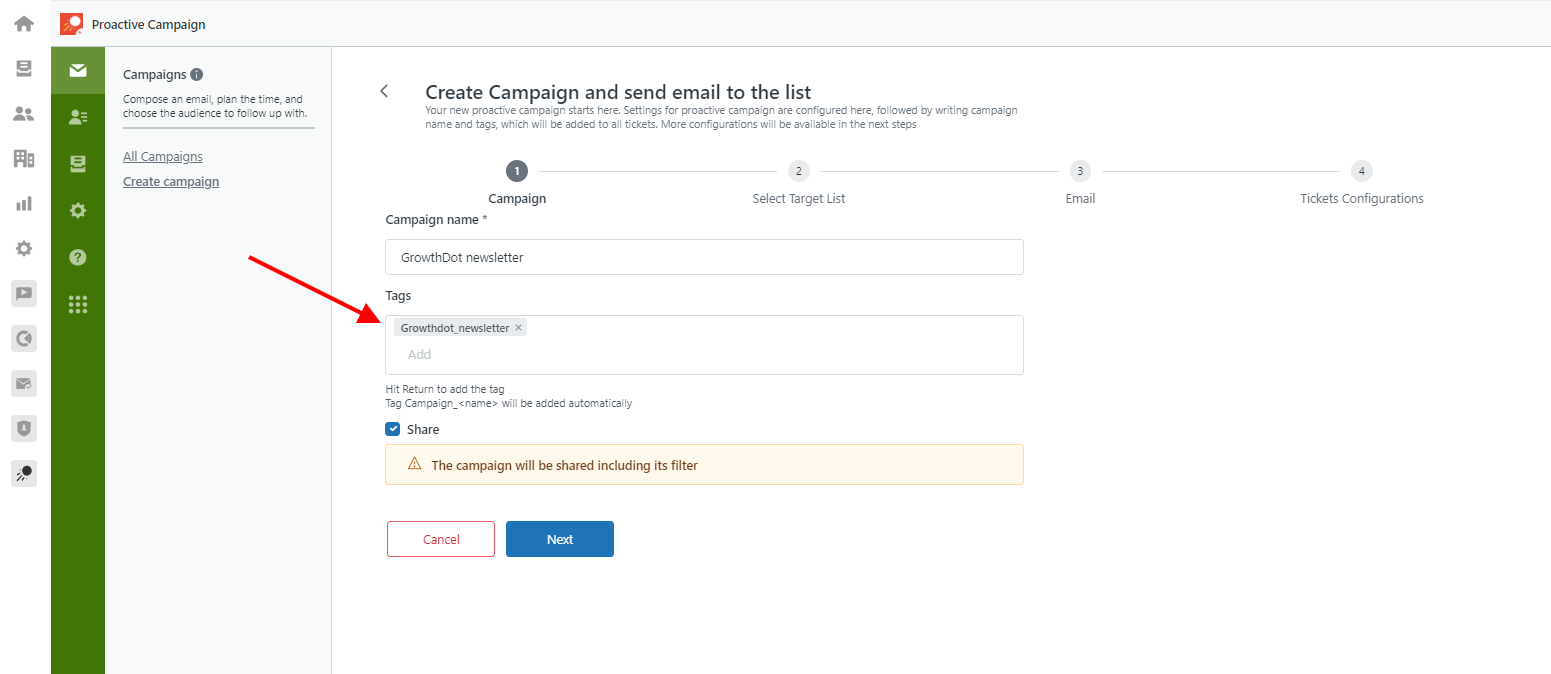Go to step 1 Campaign
The image size is (1551, 674).
517,171
